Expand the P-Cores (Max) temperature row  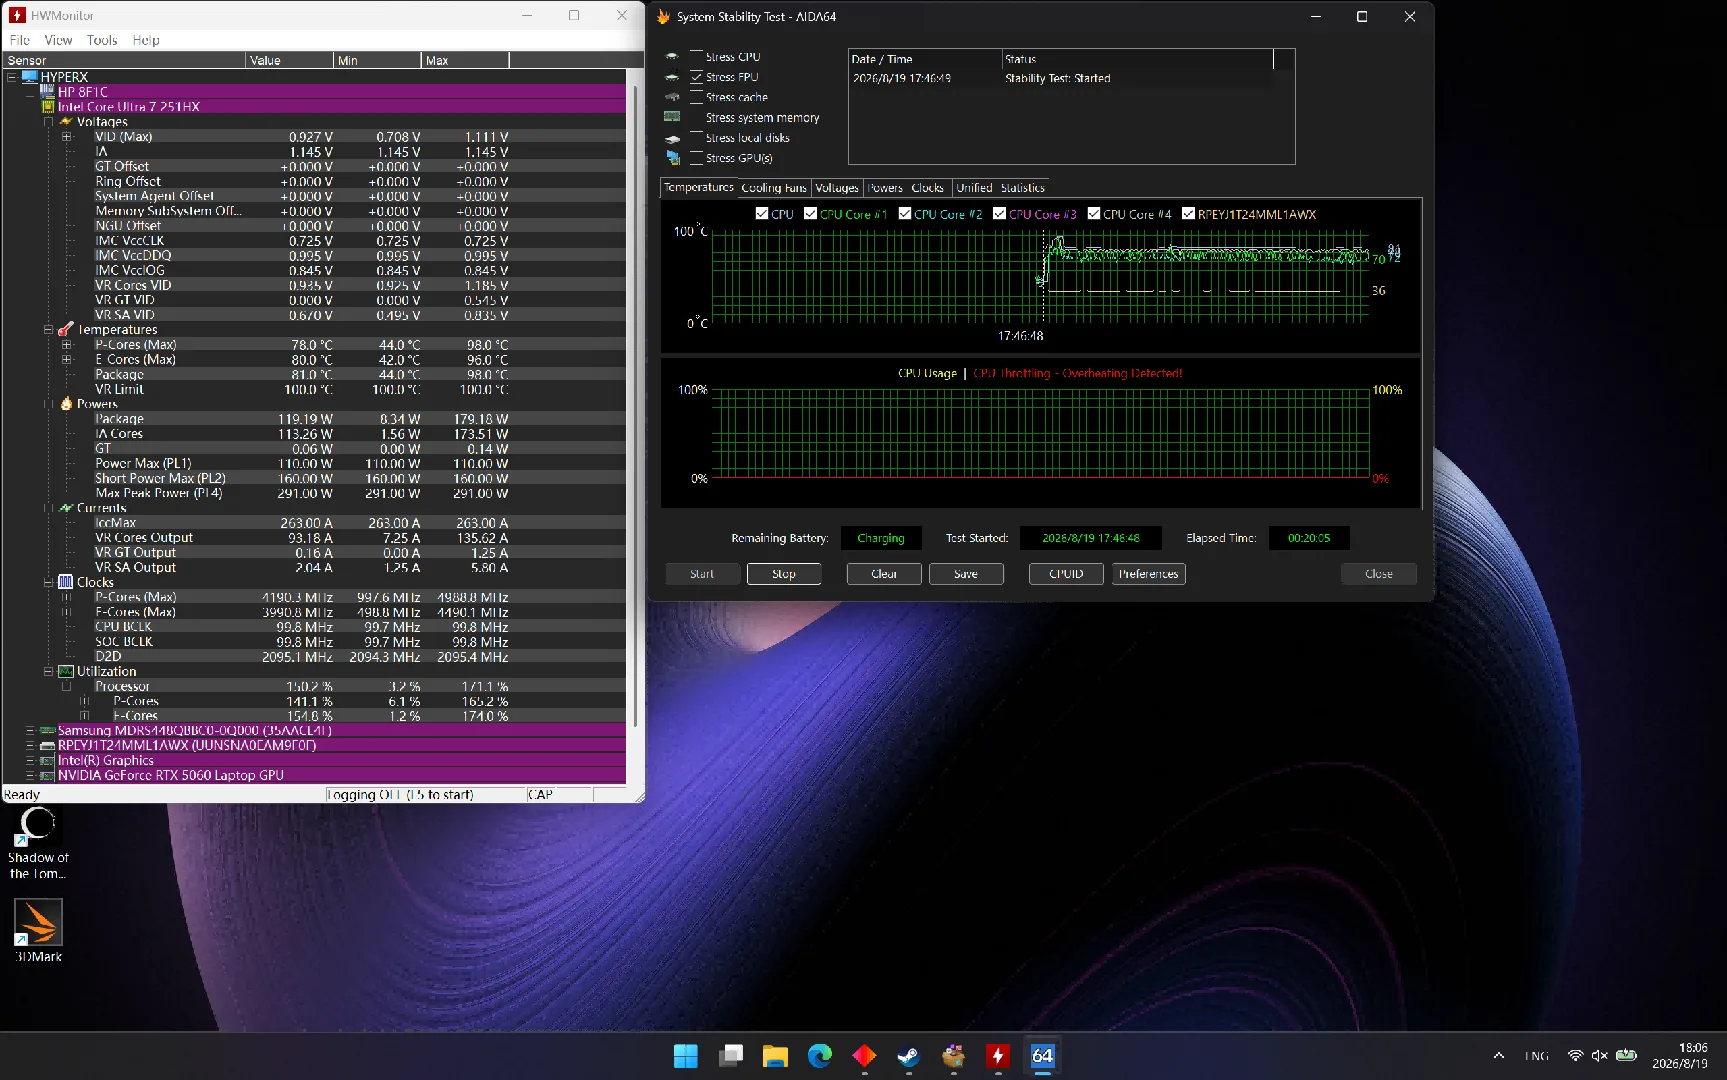(x=67, y=345)
